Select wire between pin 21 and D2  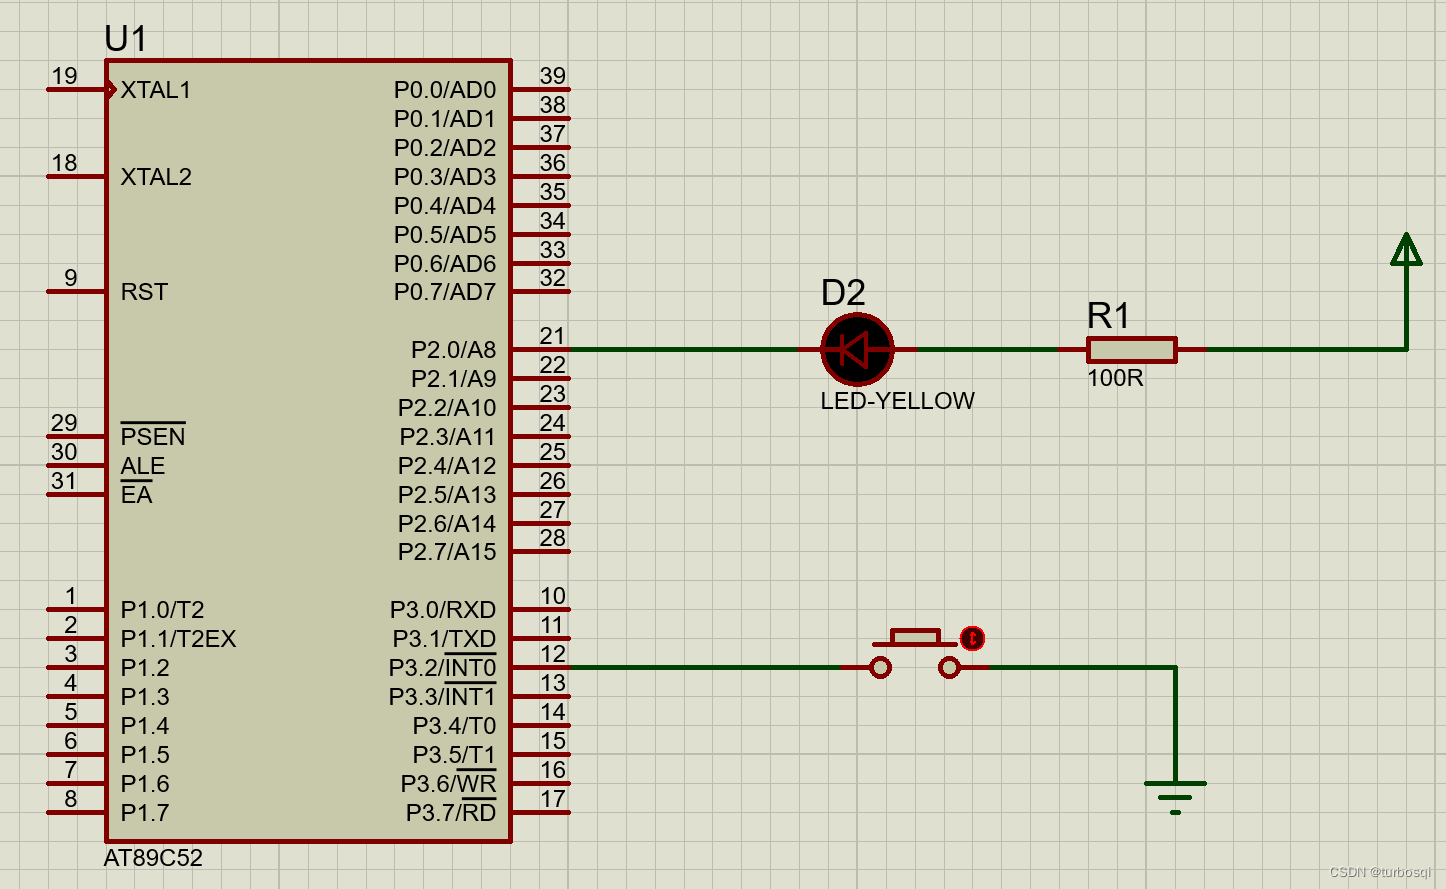[x=684, y=350]
